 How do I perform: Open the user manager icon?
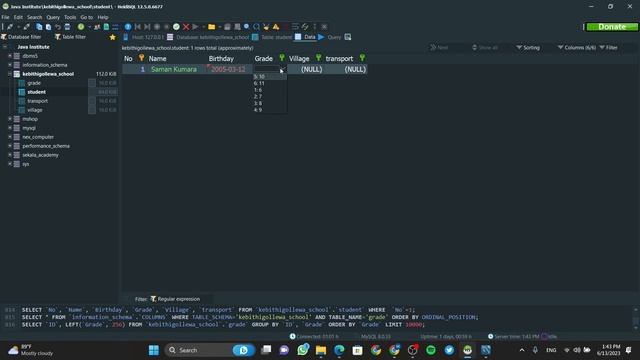pos(97,27)
